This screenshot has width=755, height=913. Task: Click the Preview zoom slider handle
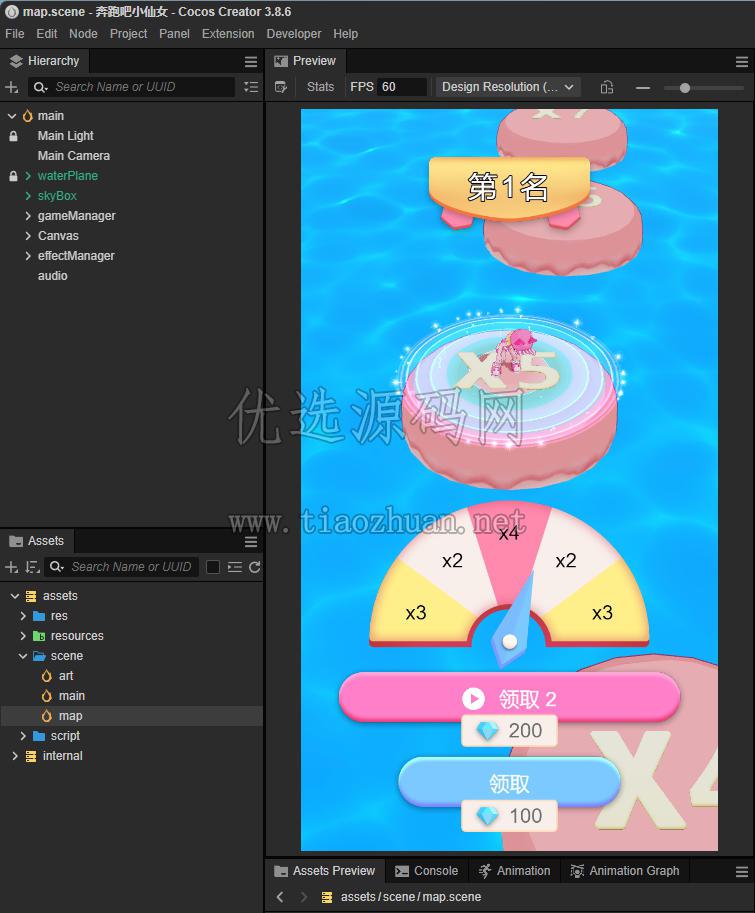pyautogui.click(x=685, y=88)
